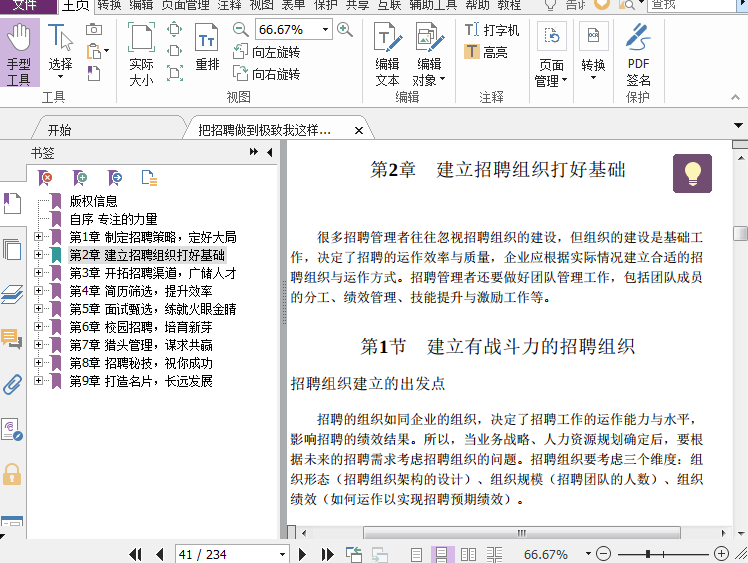Expand bookmark 第1章 制定招聘策略
This screenshot has width=748, height=563.
38,236
